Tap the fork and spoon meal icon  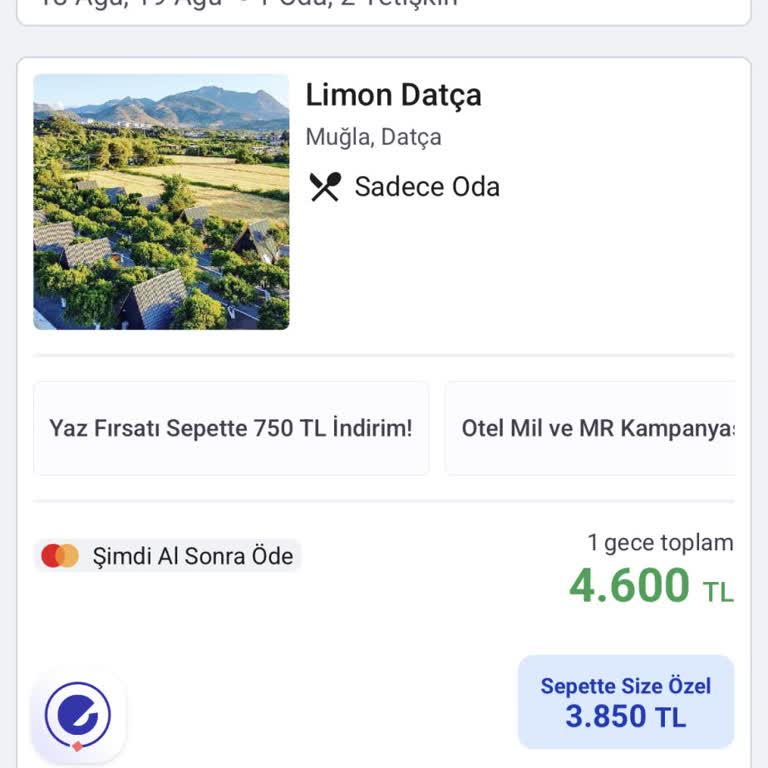[x=325, y=187]
